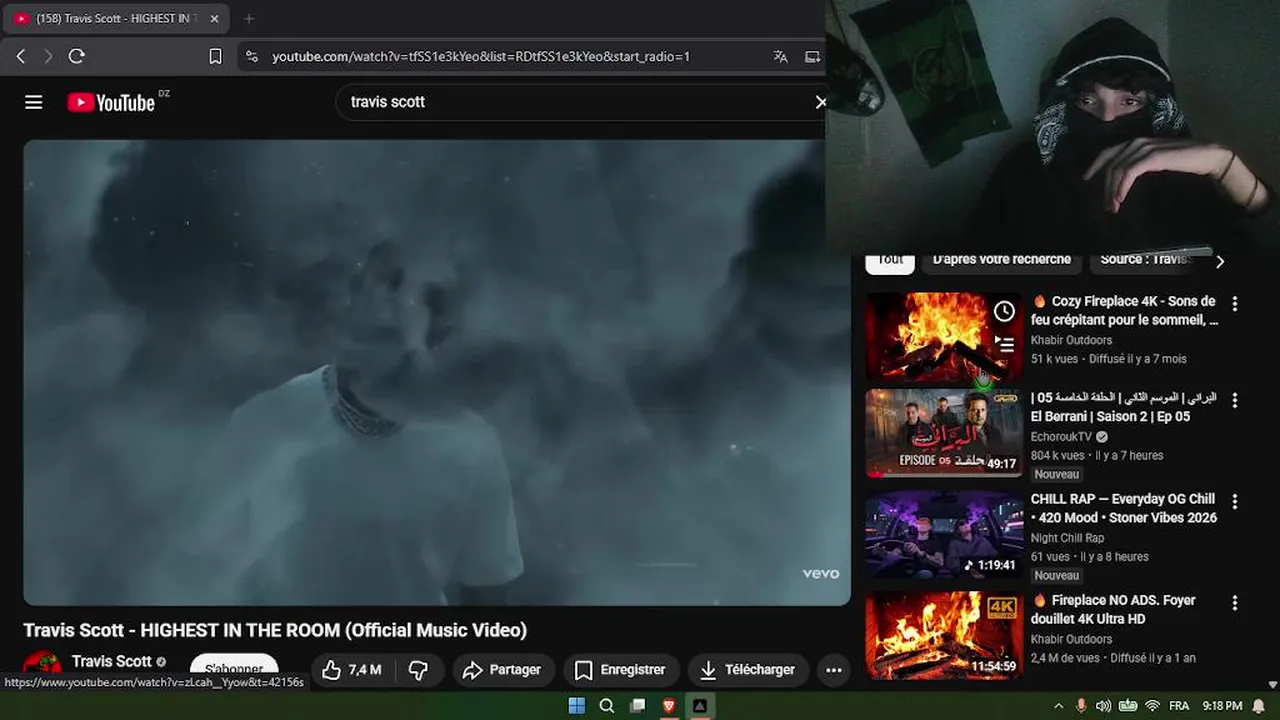Open options for El Berrani Saison 2 video
Screen dimensions: 1280x720
tap(1235, 400)
